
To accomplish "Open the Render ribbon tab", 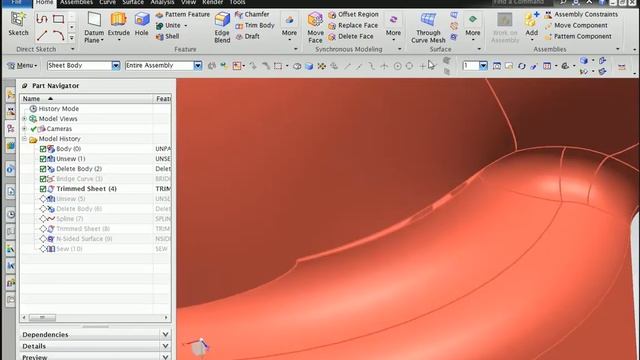I will click(x=213, y=2).
